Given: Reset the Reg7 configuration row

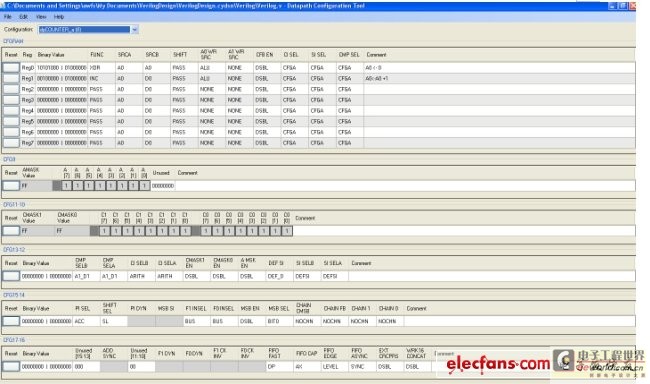Looking at the screenshot, I should point(11,143).
